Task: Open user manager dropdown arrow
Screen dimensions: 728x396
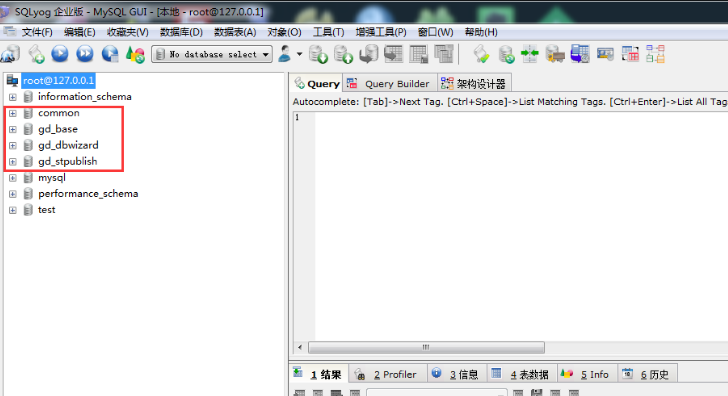Action: click(299, 54)
